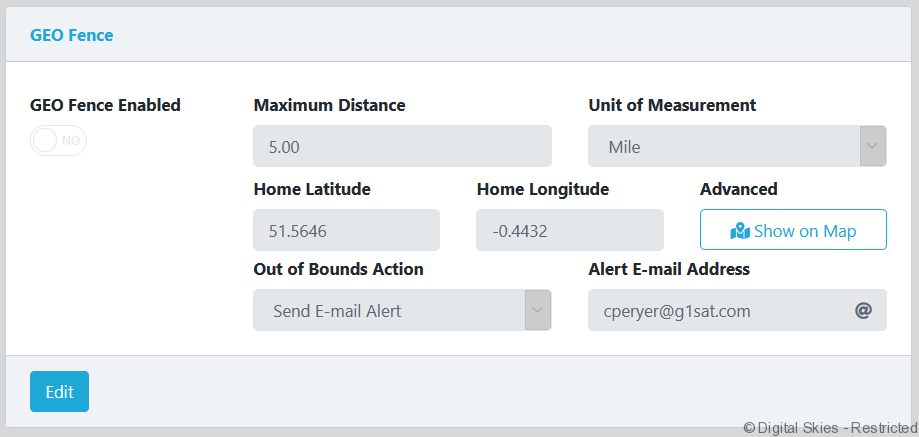The image size is (919, 437).
Task: Focus the Maximum Distance field showing 5.00
Action: [402, 146]
